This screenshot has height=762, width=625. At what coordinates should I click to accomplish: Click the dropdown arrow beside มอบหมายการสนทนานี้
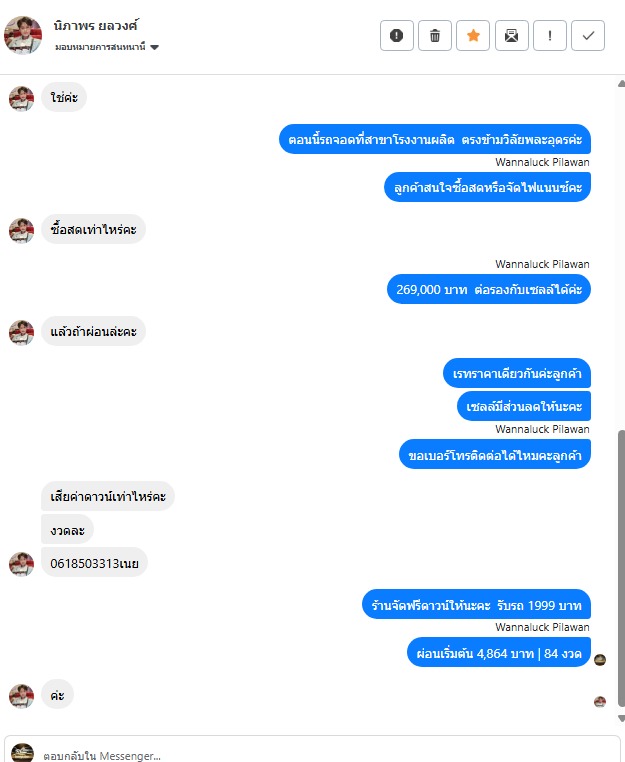(155, 47)
